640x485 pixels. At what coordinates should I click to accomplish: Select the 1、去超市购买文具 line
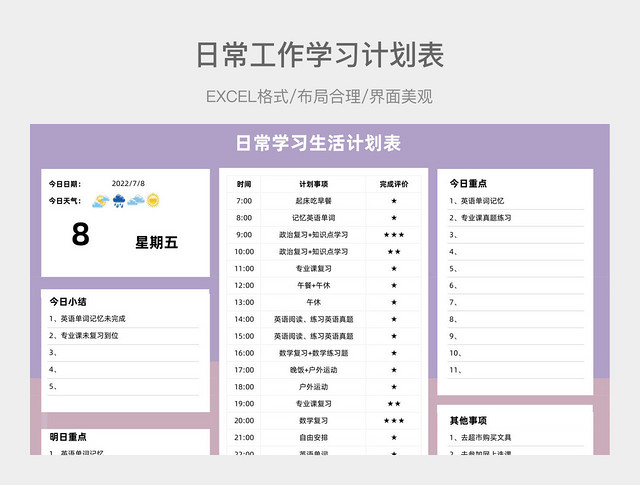480,437
